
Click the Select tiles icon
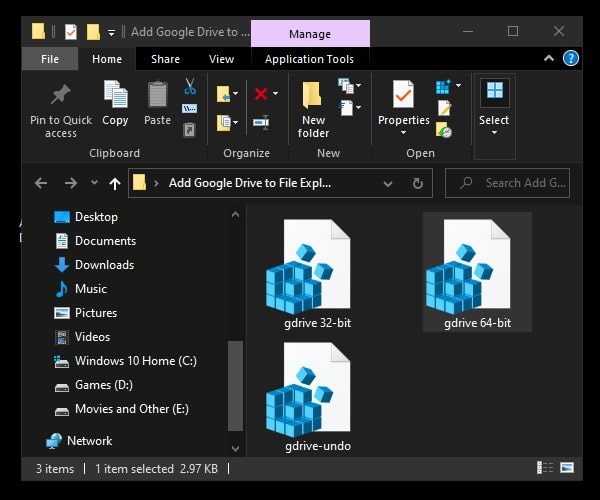[494, 91]
